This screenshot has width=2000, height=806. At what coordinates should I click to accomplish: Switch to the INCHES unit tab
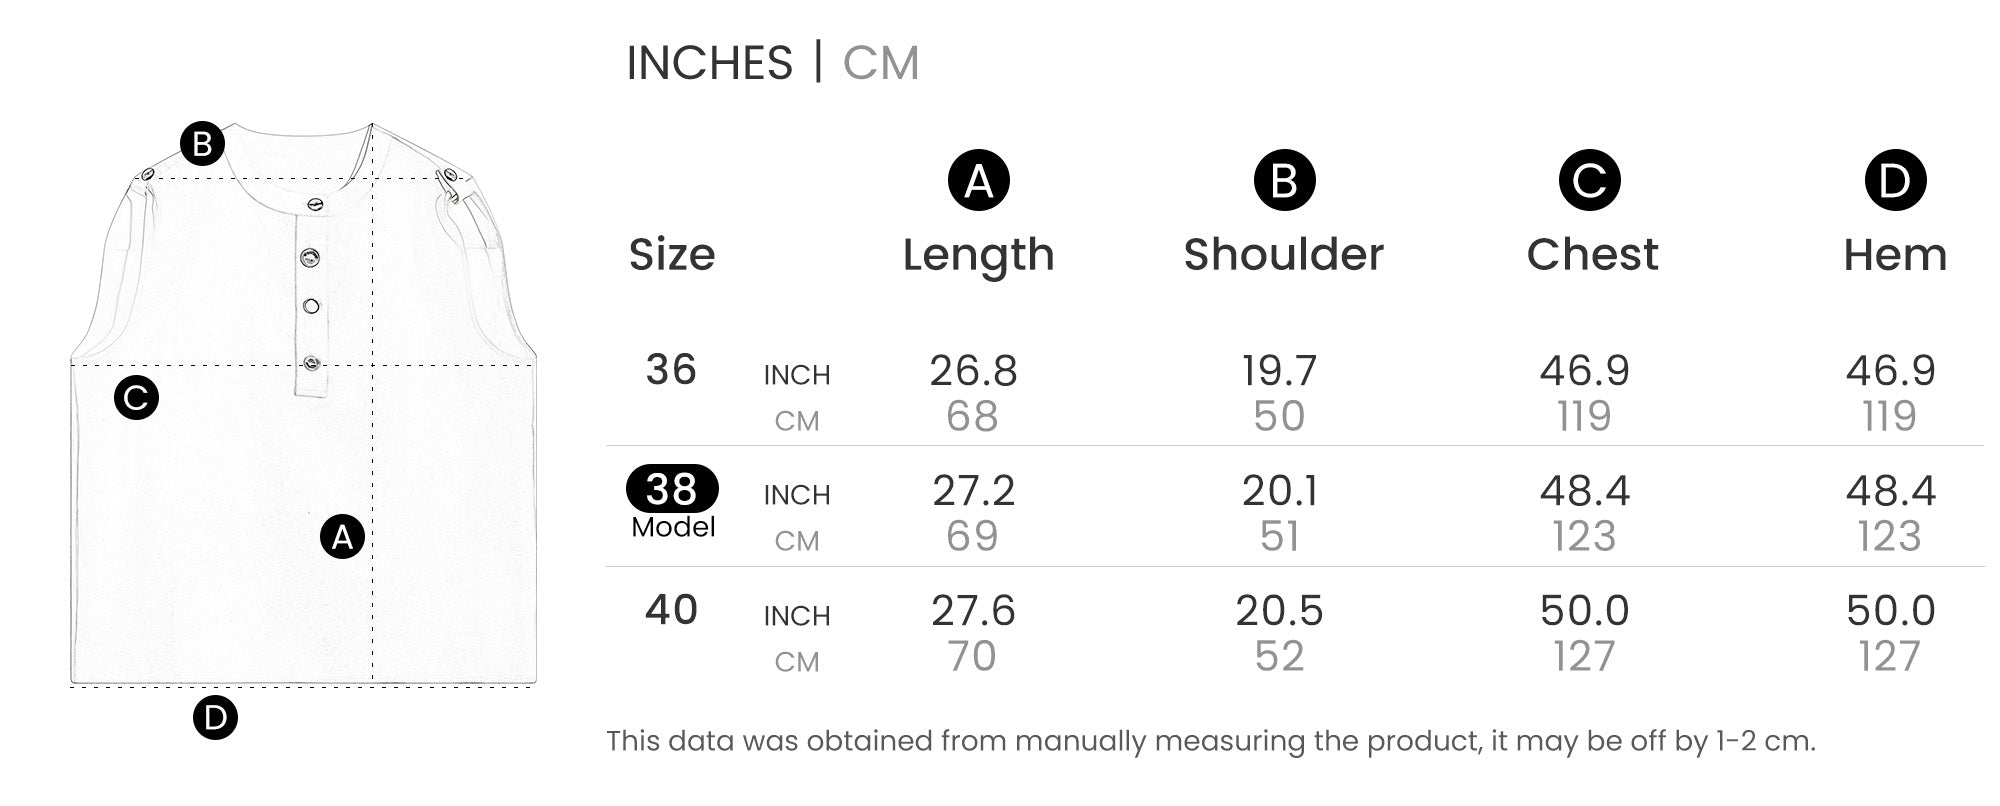point(709,63)
